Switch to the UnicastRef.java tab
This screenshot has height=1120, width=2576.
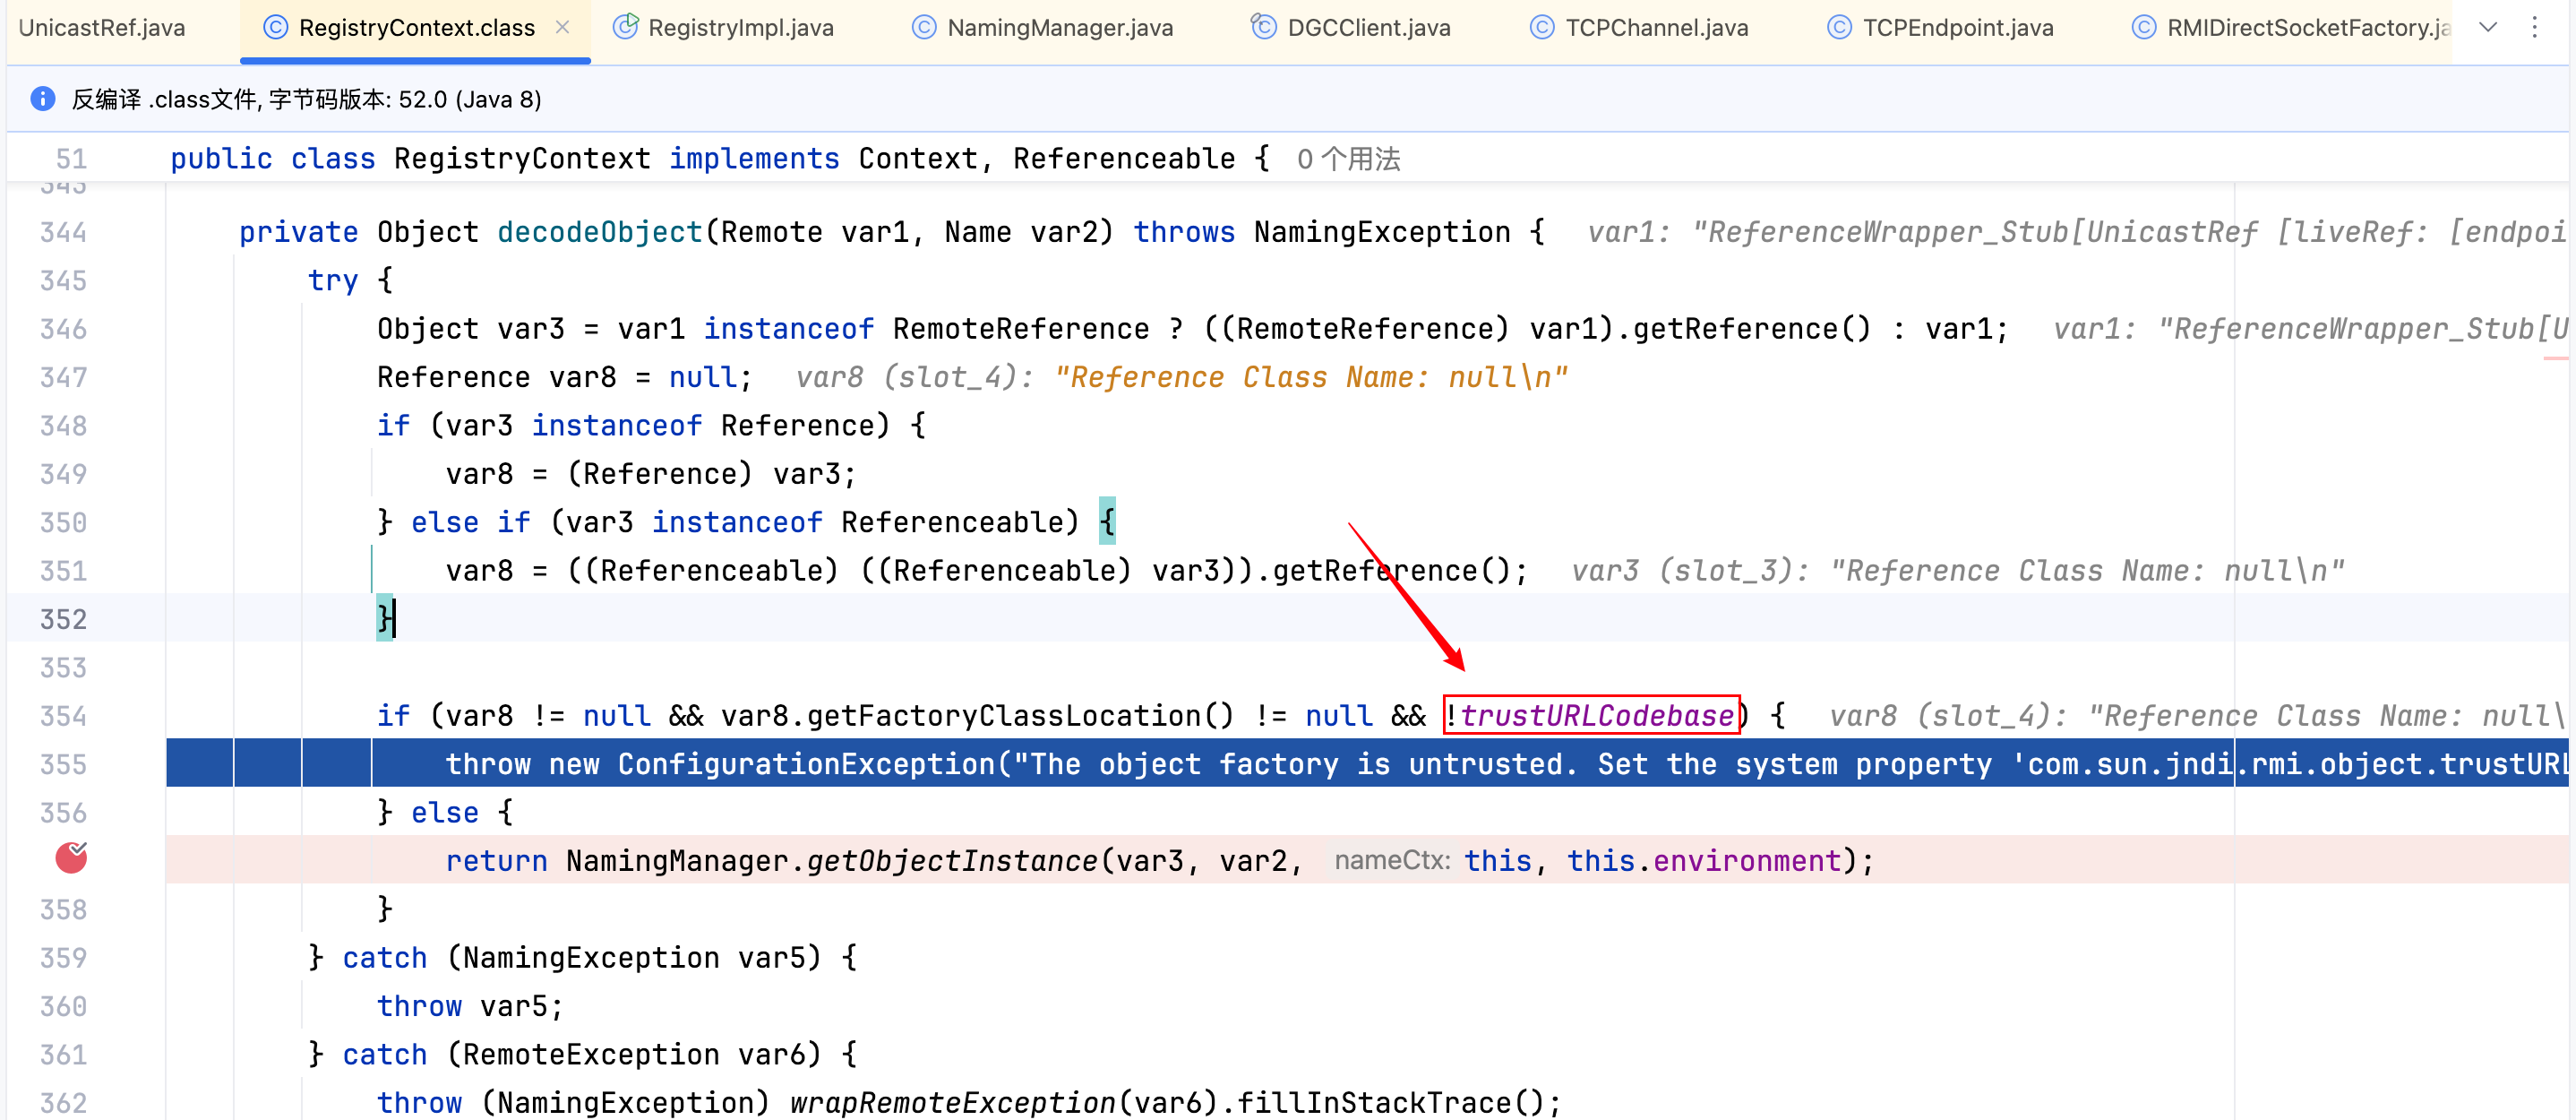[x=102, y=28]
